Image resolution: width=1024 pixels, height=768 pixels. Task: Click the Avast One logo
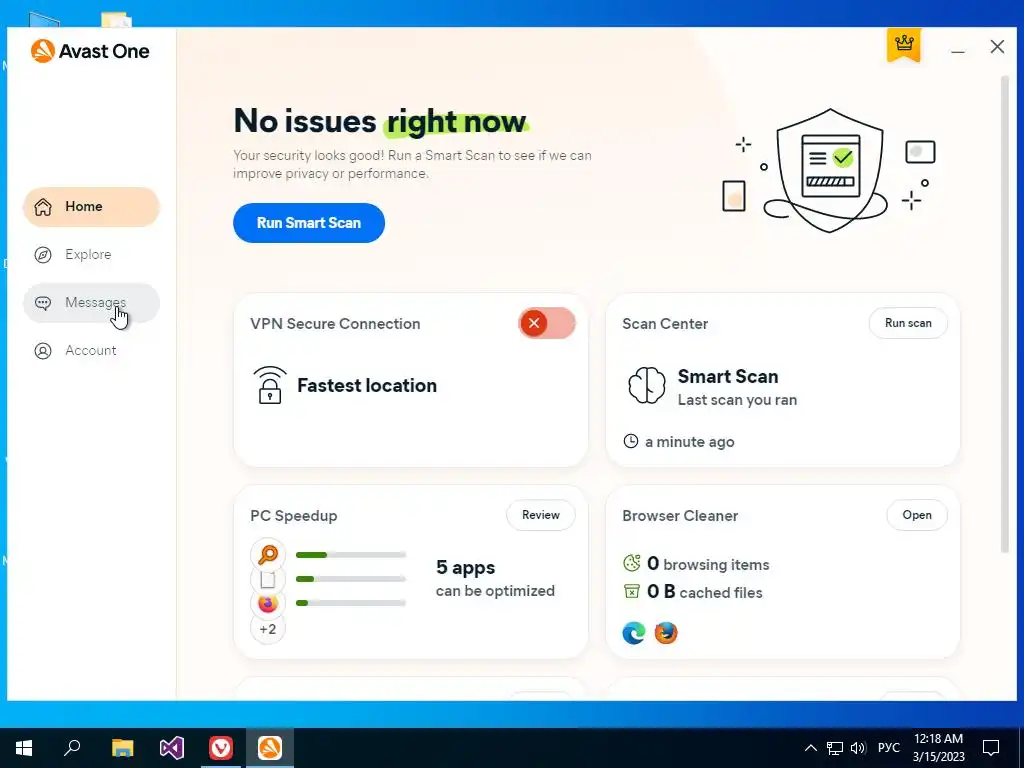(x=90, y=51)
